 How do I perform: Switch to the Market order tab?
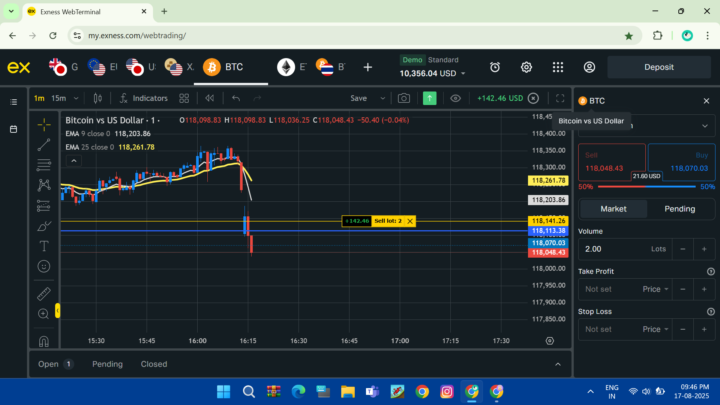pyautogui.click(x=613, y=209)
